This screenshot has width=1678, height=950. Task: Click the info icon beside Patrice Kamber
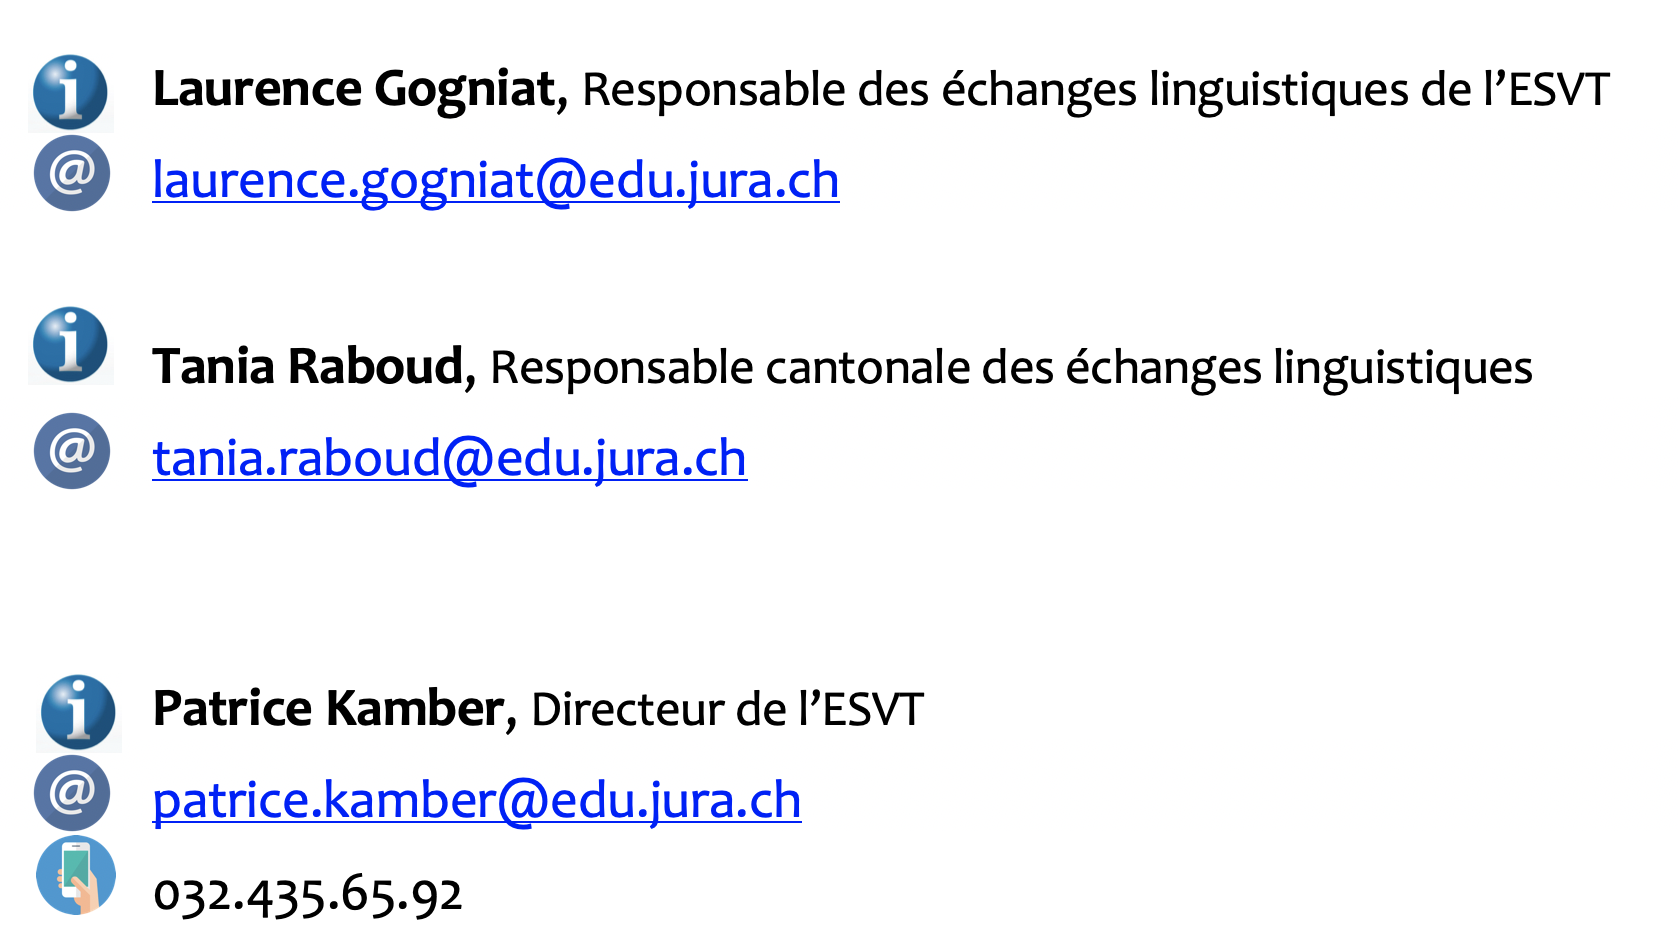tap(78, 712)
